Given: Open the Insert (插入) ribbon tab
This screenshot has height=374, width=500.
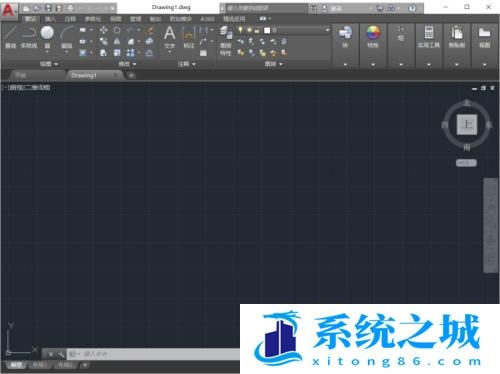Looking at the screenshot, I should click(50, 19).
